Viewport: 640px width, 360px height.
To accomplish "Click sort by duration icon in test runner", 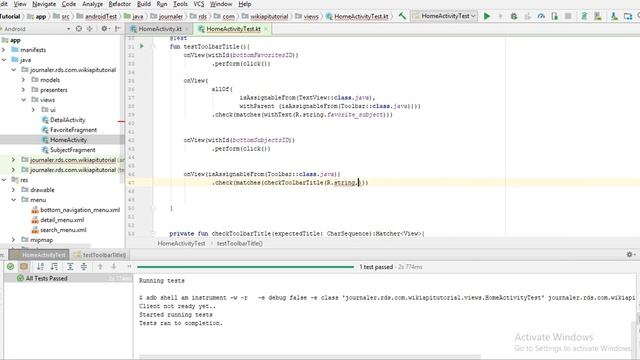I will point(54,267).
